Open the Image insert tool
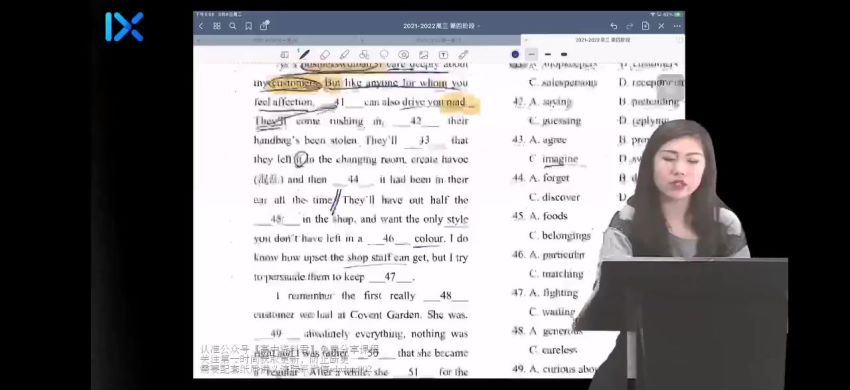The image size is (850, 390). click(x=423, y=55)
